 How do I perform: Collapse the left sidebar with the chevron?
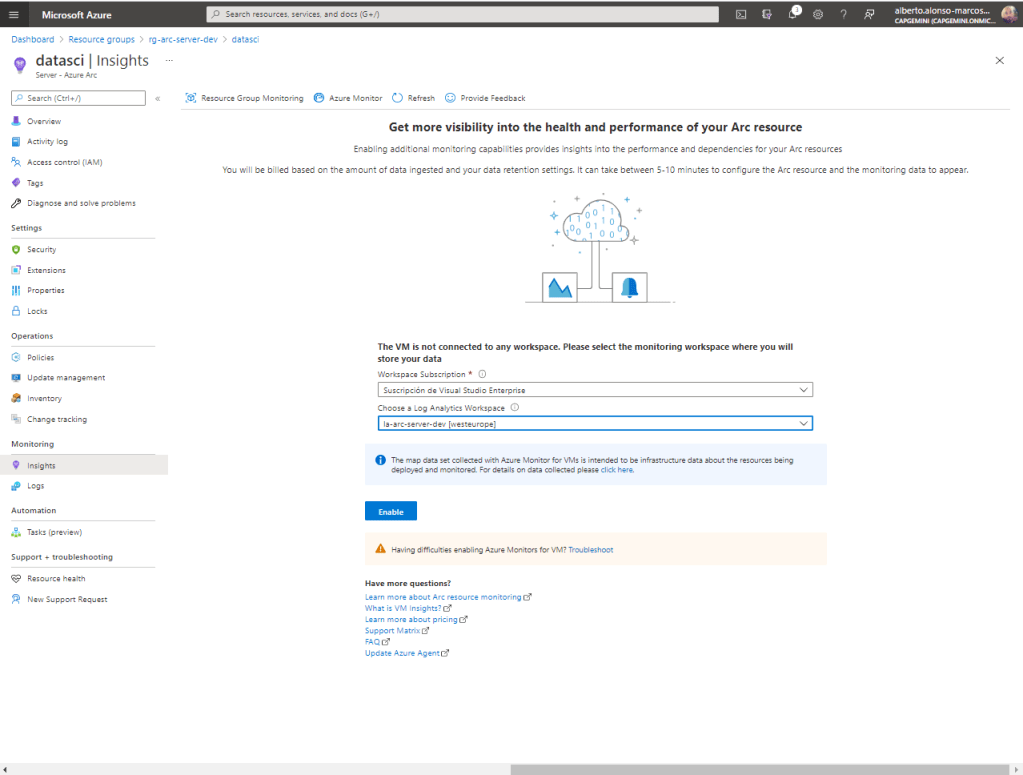point(158,98)
